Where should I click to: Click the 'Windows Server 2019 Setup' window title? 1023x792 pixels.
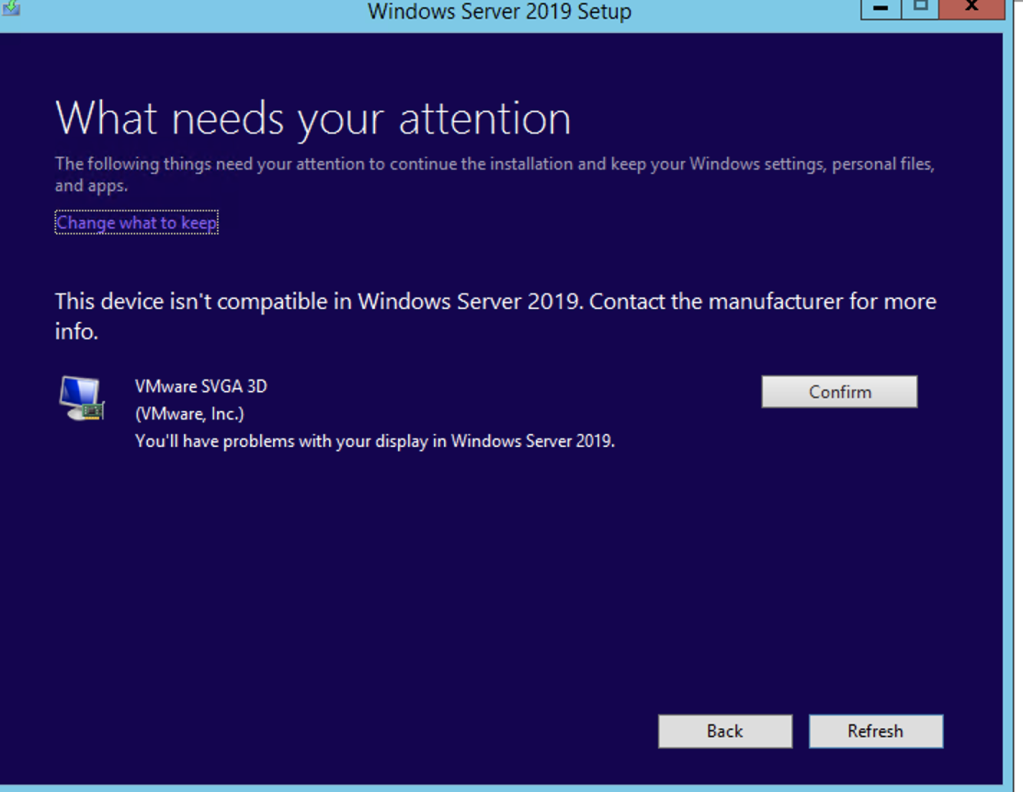[x=499, y=11]
